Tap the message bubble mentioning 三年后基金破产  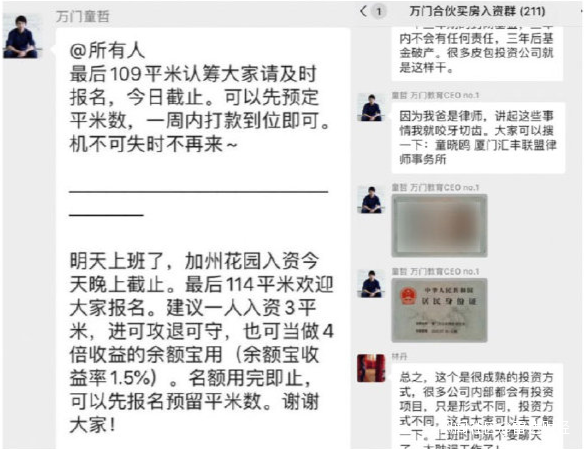point(477,53)
